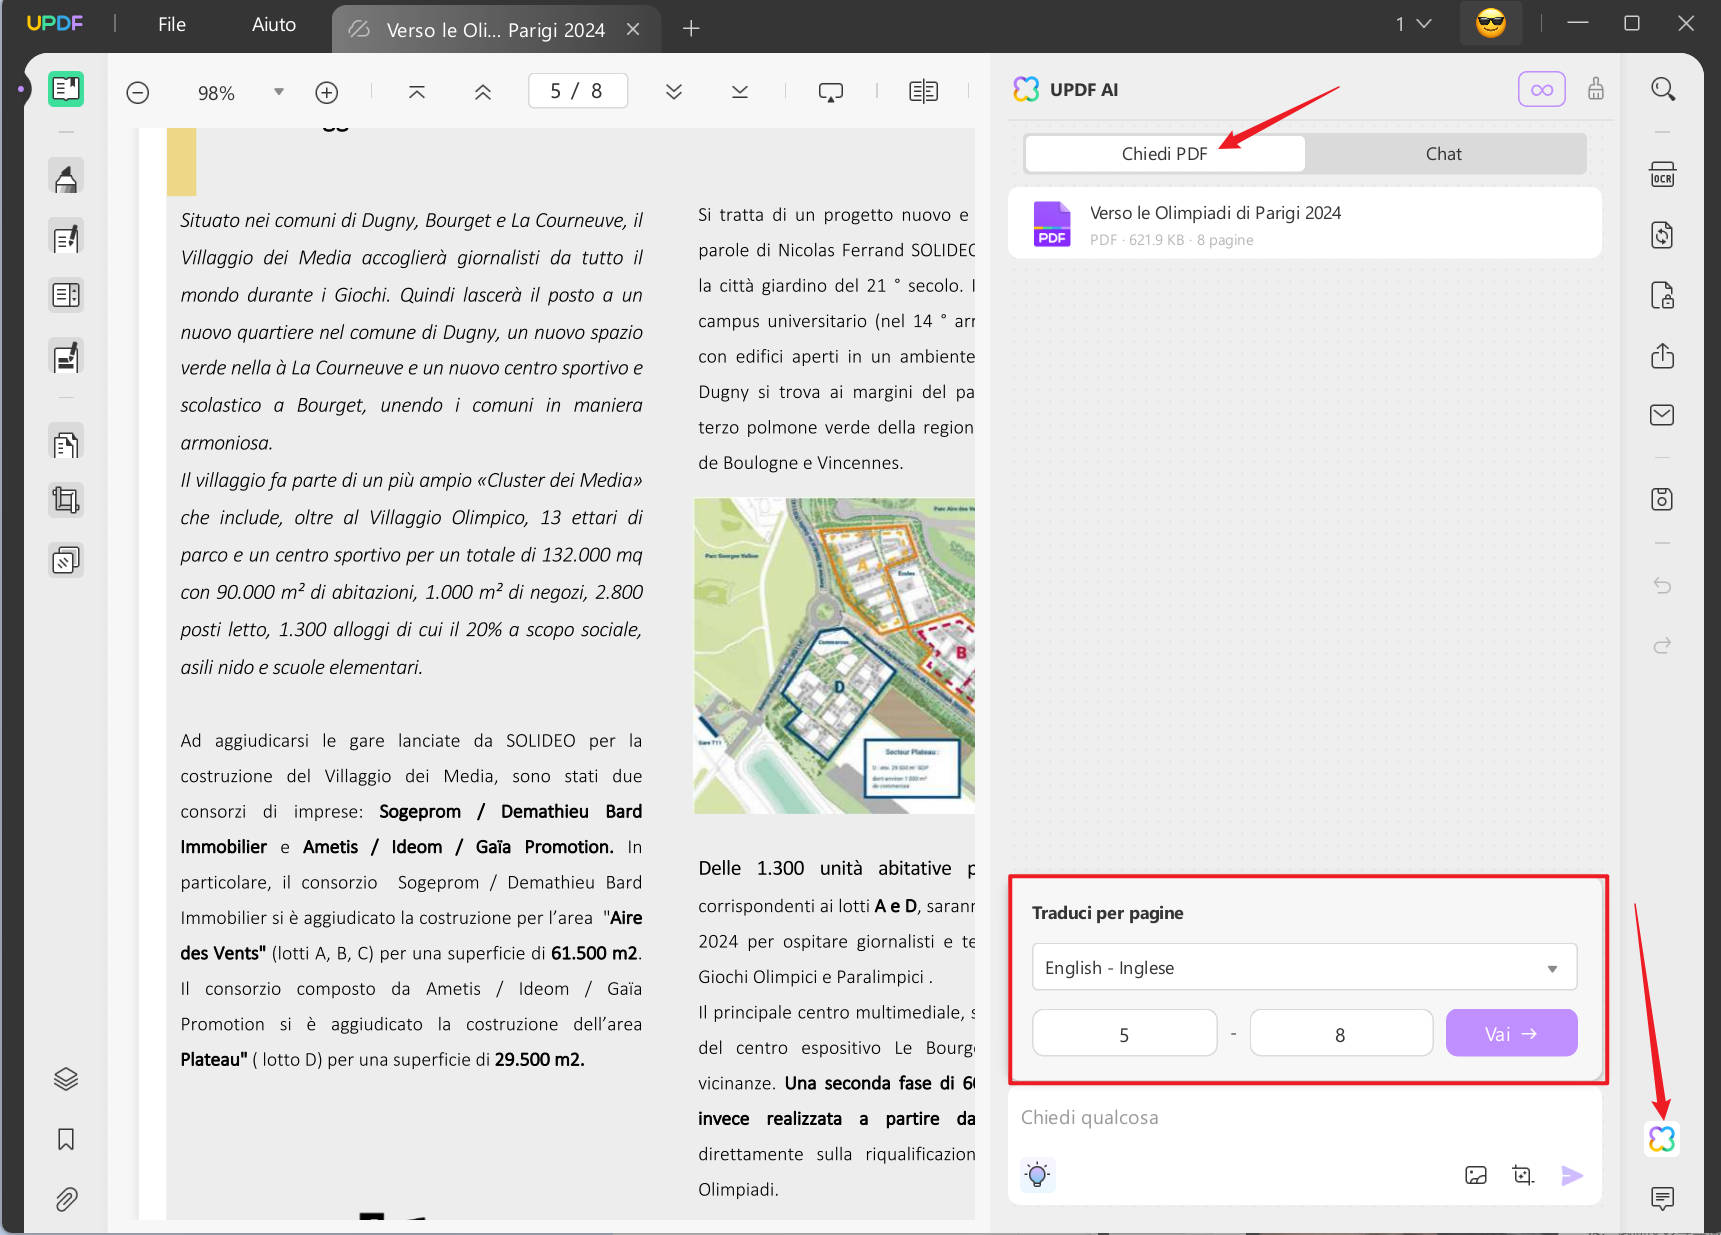Clear chat with the broom icon
1721x1235 pixels.
pos(1596,89)
